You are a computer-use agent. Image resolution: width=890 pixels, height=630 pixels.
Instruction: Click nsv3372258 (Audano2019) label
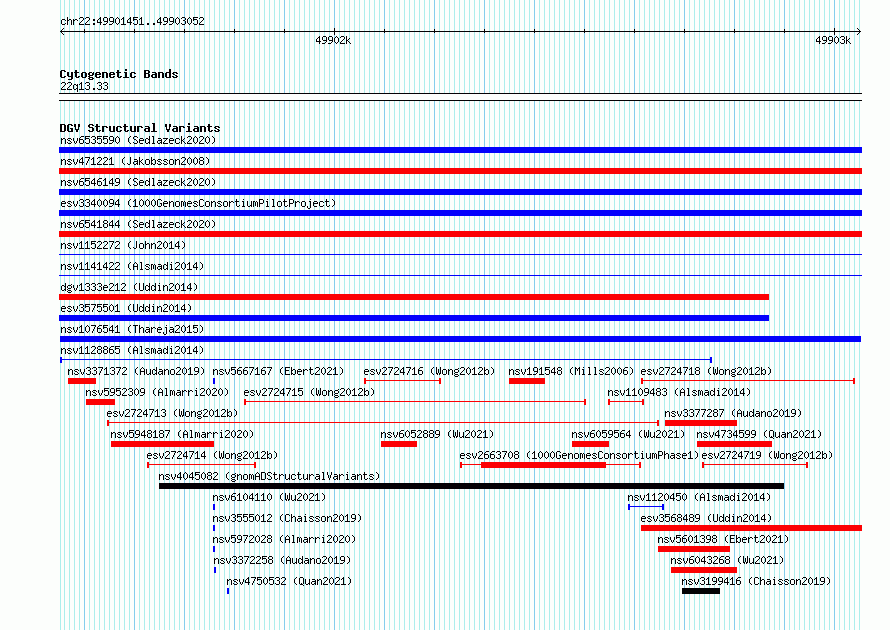[x=282, y=560]
